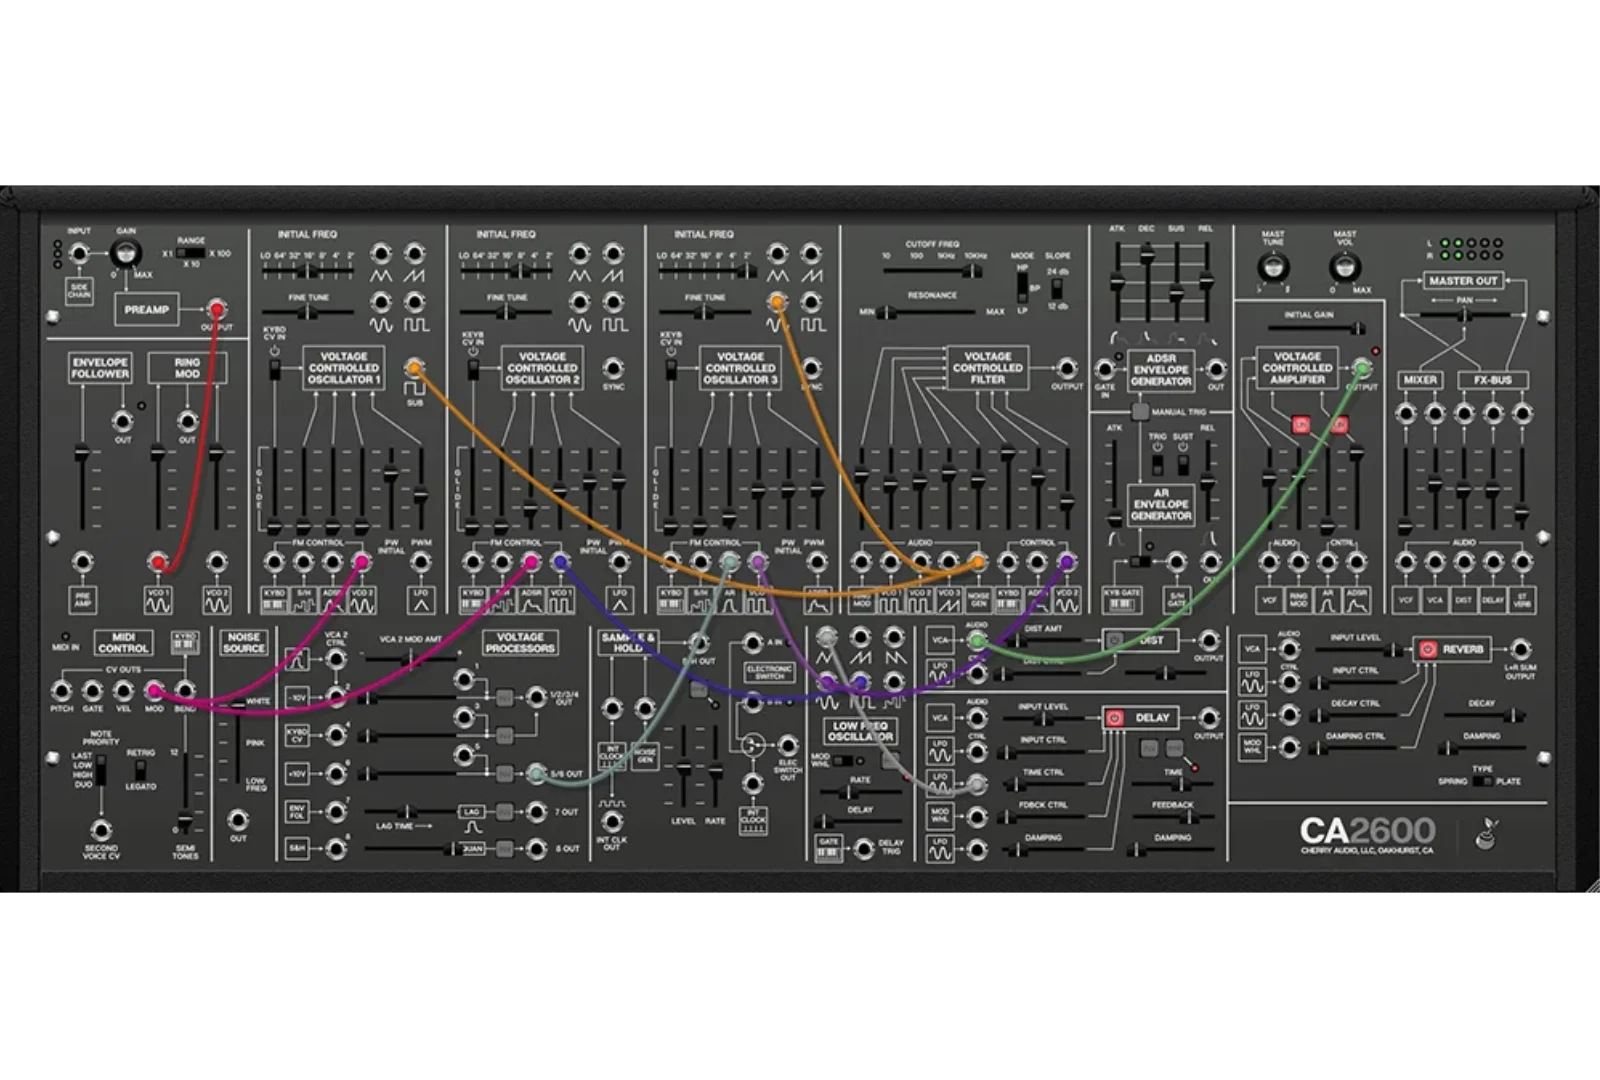Toggle the RETRIG/LEGATO switch
Image resolution: width=1600 pixels, height=1080 pixels.
140,769
